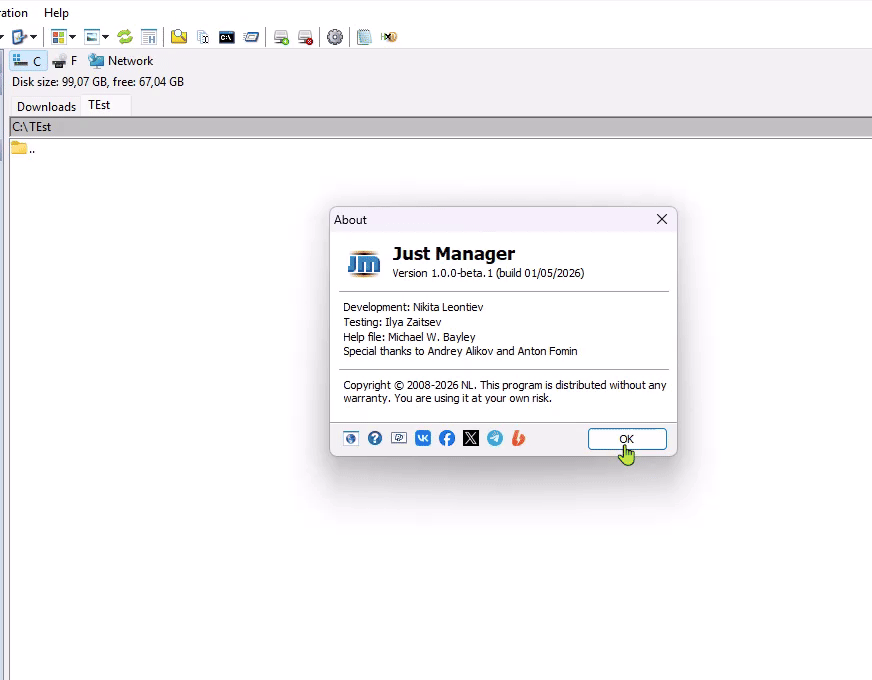Screen dimensions: 872x680
Task: Expand the panels layout dropdown arrow
Action: 72,37
